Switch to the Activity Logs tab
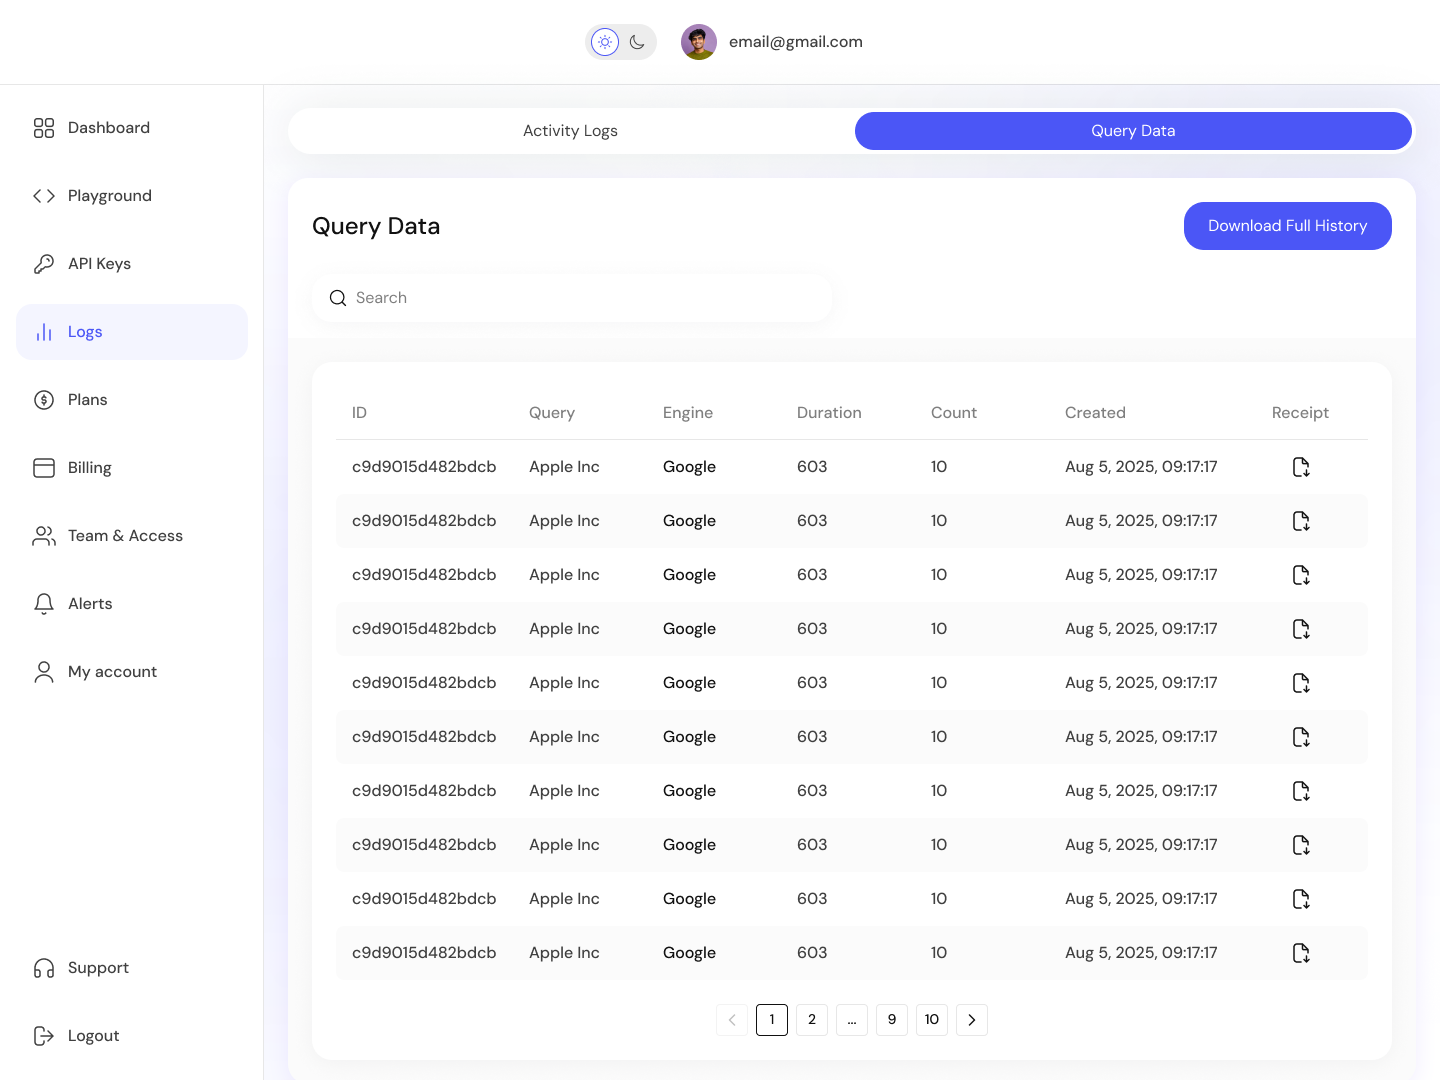 click(570, 130)
